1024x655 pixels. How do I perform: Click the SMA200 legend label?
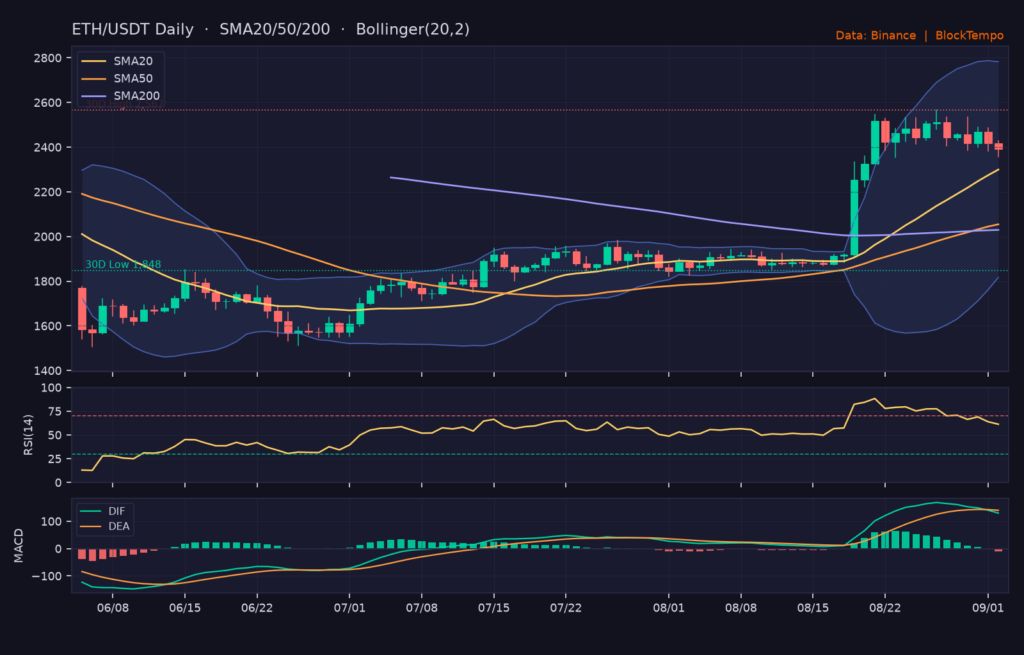tap(136, 95)
